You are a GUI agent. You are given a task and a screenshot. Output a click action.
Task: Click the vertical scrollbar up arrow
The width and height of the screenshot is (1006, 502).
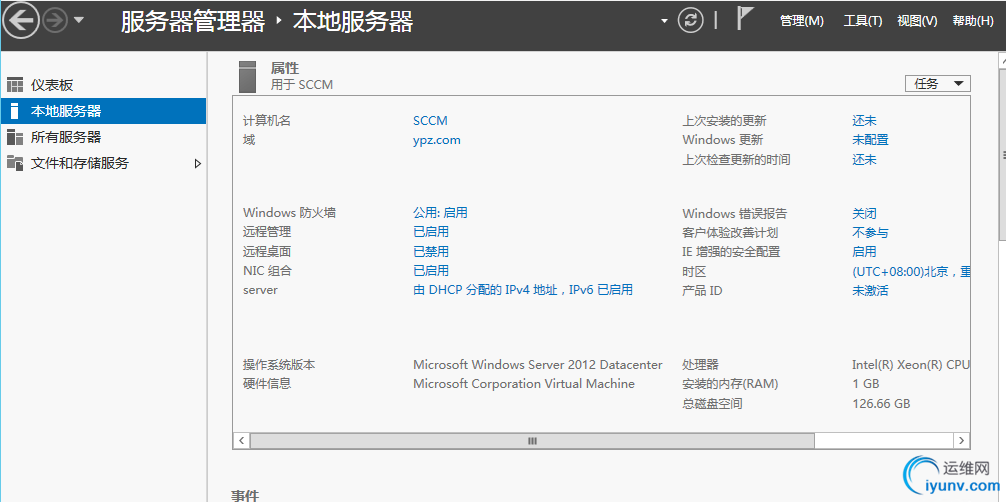coord(1002,59)
